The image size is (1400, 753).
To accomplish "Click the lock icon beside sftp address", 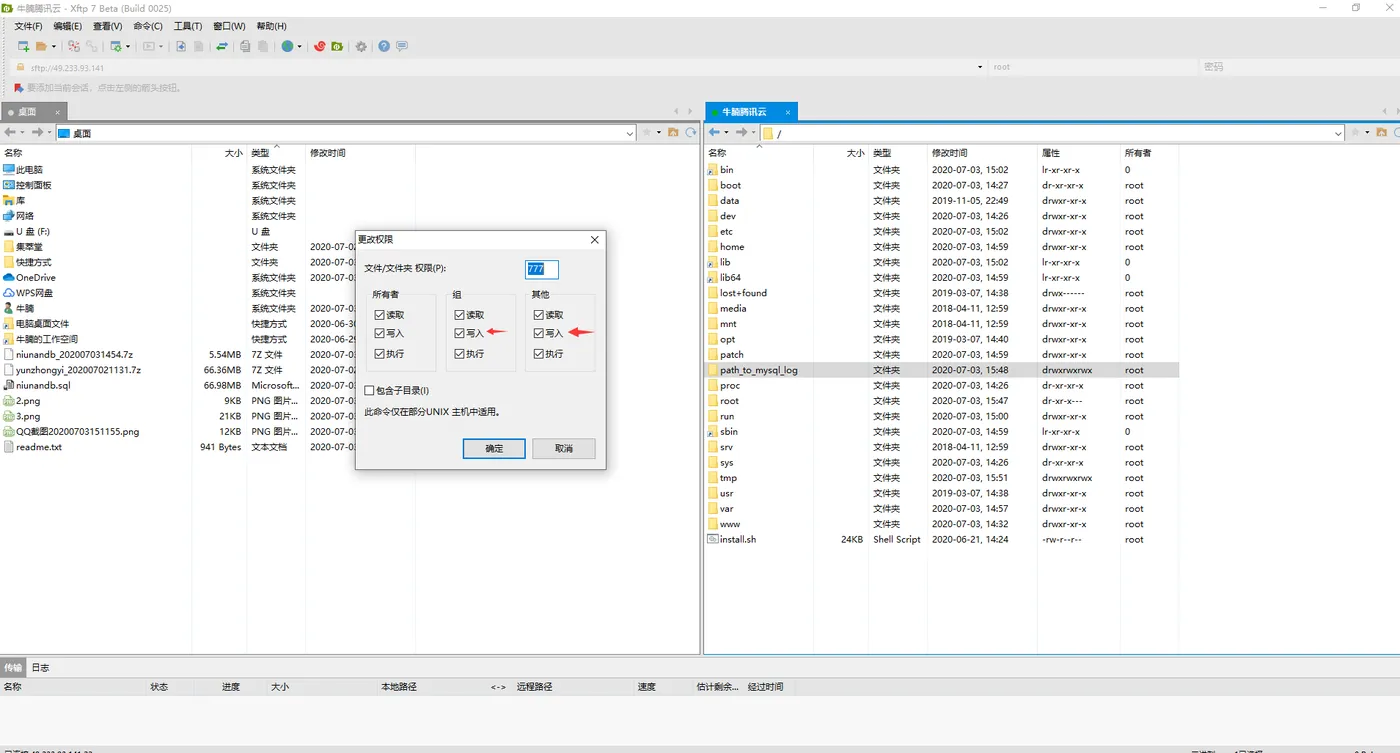I will tap(19, 67).
